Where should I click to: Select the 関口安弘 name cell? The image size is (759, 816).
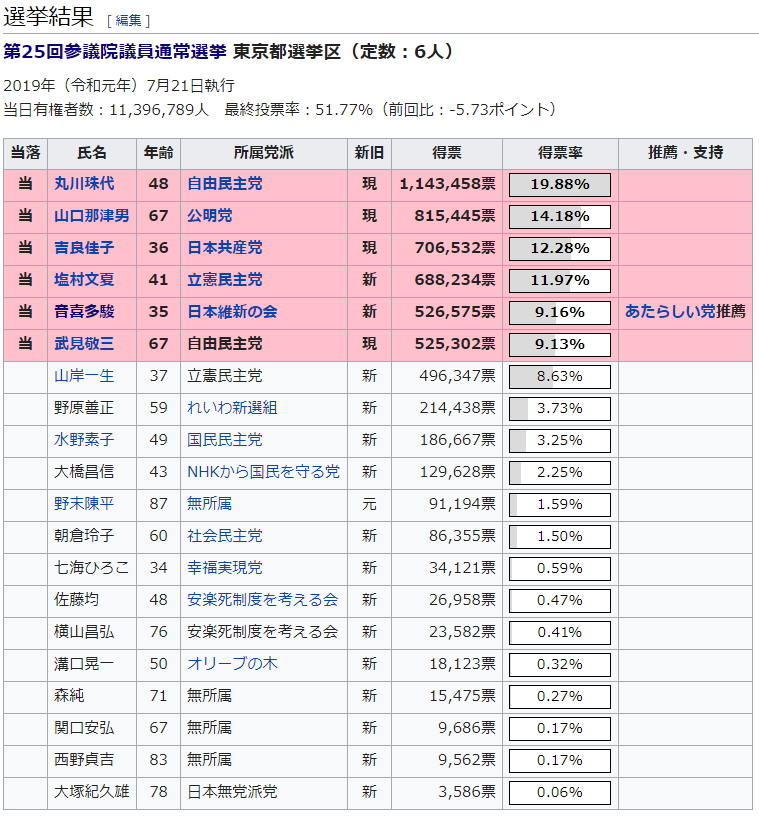[x=92, y=728]
